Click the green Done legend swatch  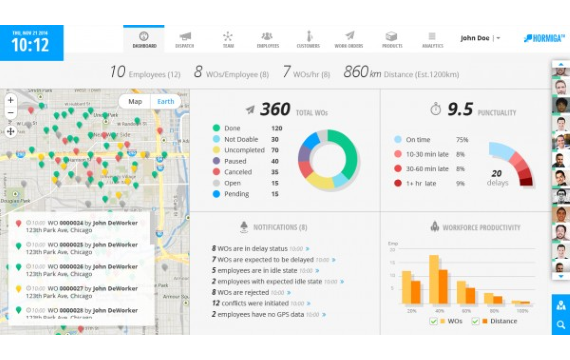216,128
